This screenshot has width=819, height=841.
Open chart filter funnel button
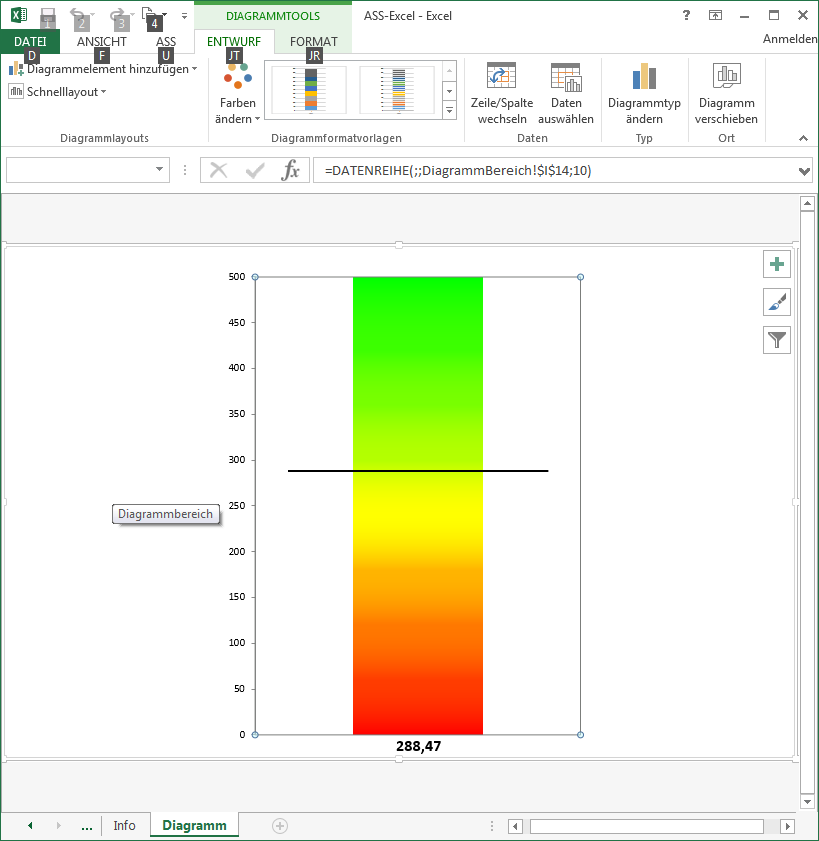point(777,341)
